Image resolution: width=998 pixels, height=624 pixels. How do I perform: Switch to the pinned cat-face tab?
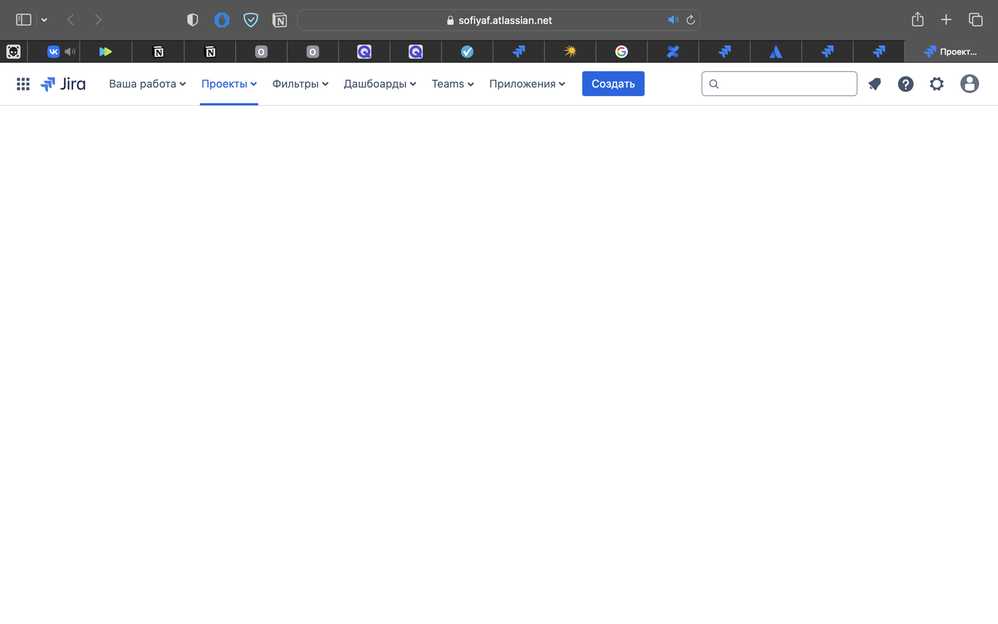pos(13,52)
